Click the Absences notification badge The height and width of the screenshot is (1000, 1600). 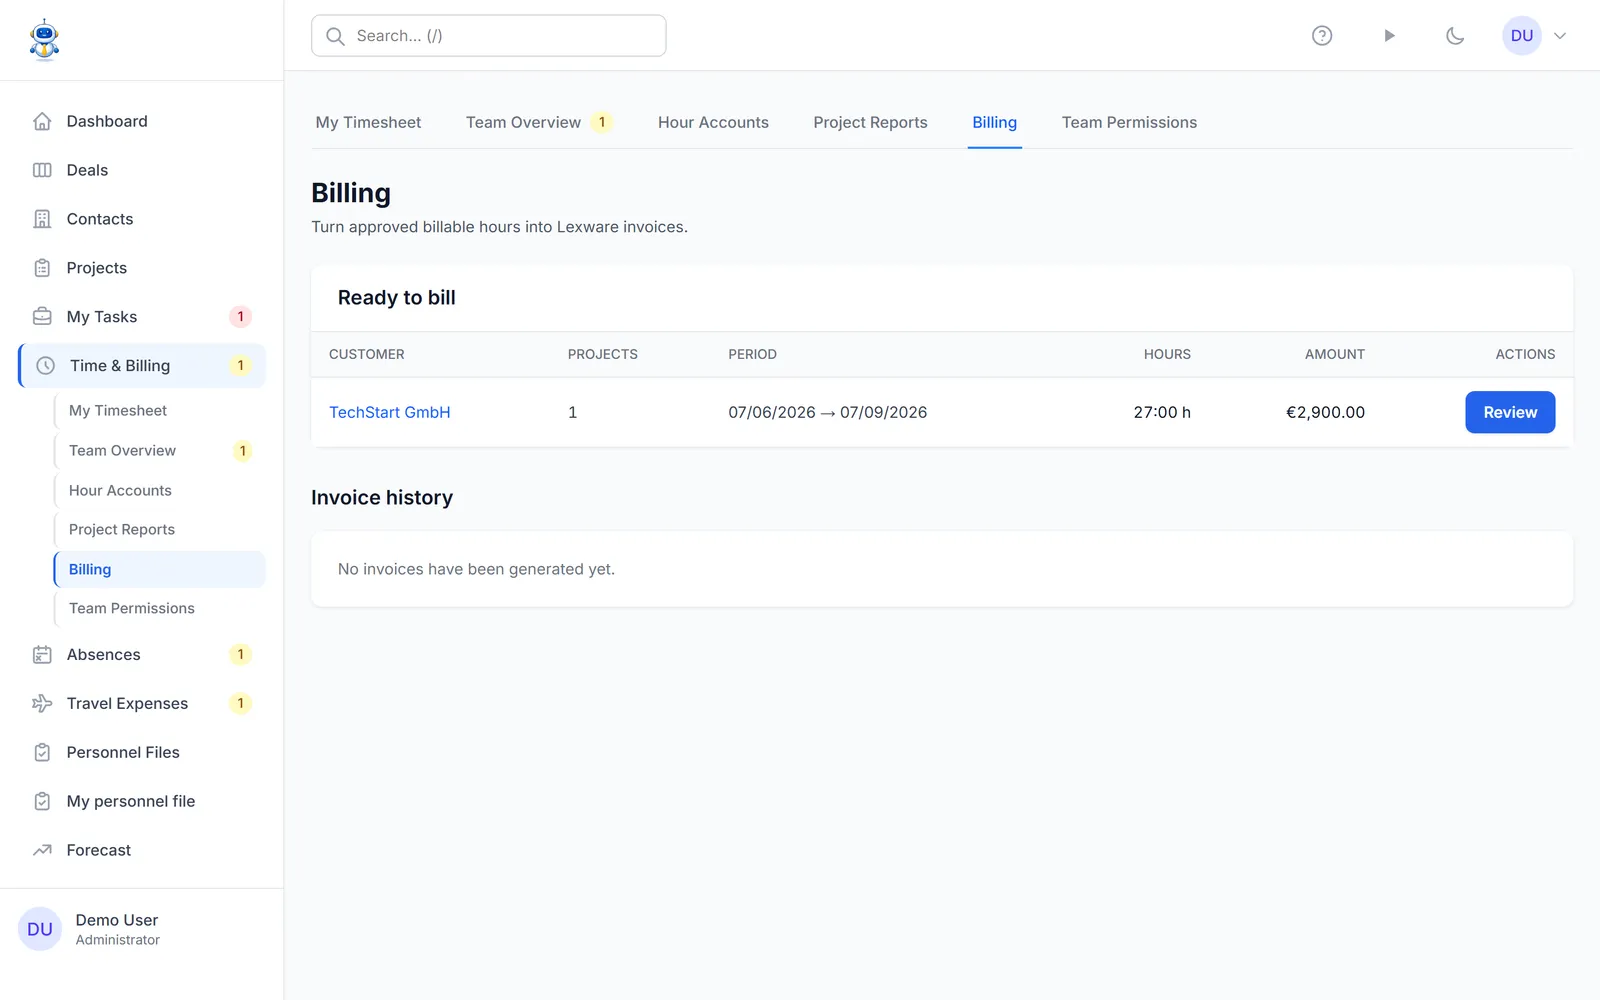click(x=240, y=655)
